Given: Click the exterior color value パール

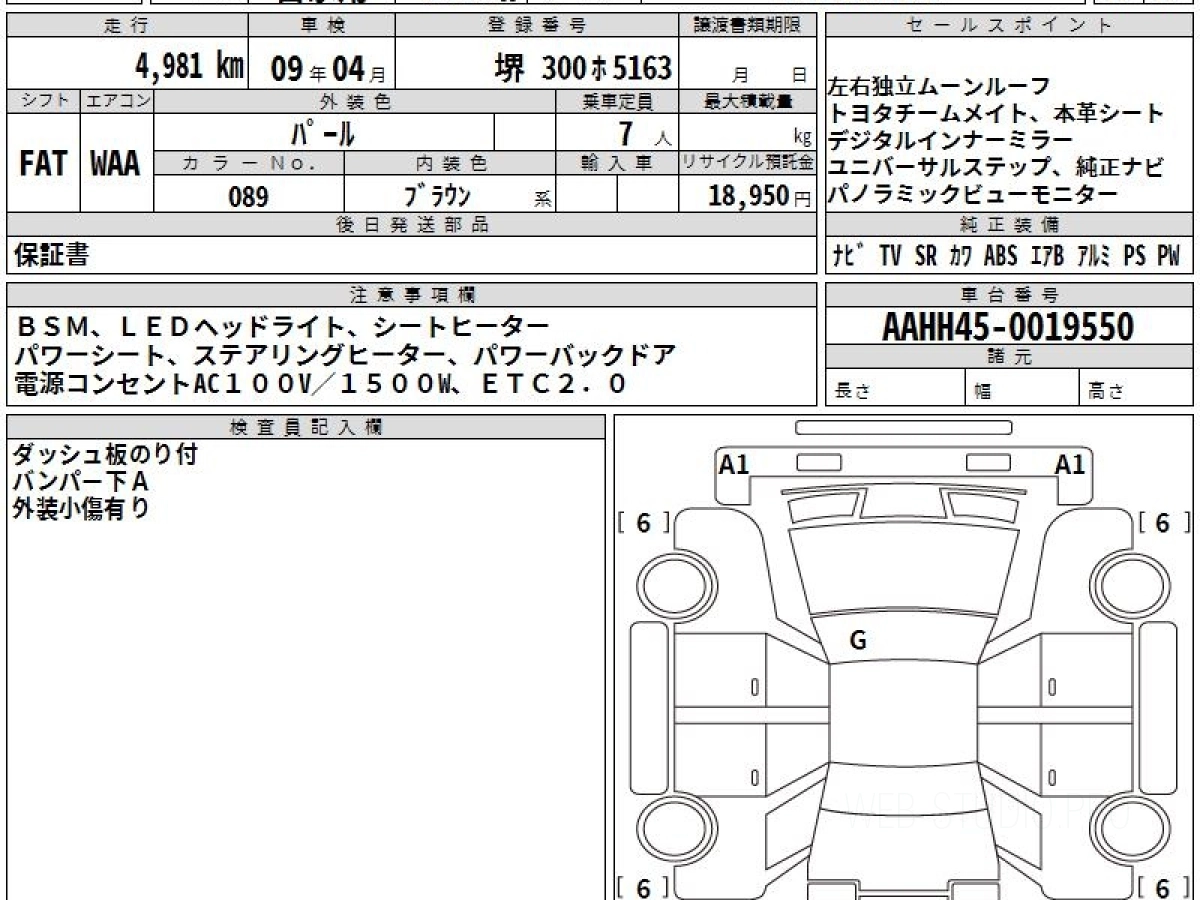Looking at the screenshot, I should pyautogui.click(x=323, y=132).
